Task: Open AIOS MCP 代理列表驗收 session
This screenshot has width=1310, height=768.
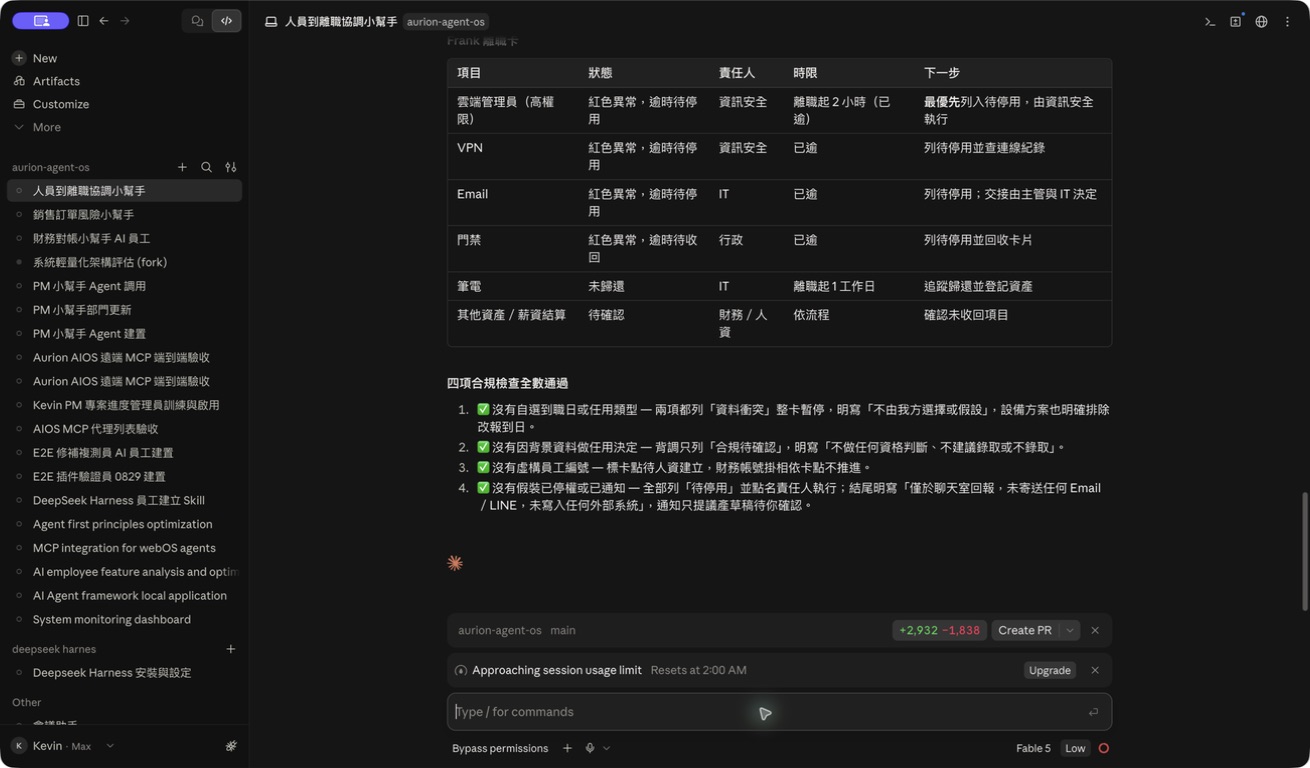Action: [124, 429]
